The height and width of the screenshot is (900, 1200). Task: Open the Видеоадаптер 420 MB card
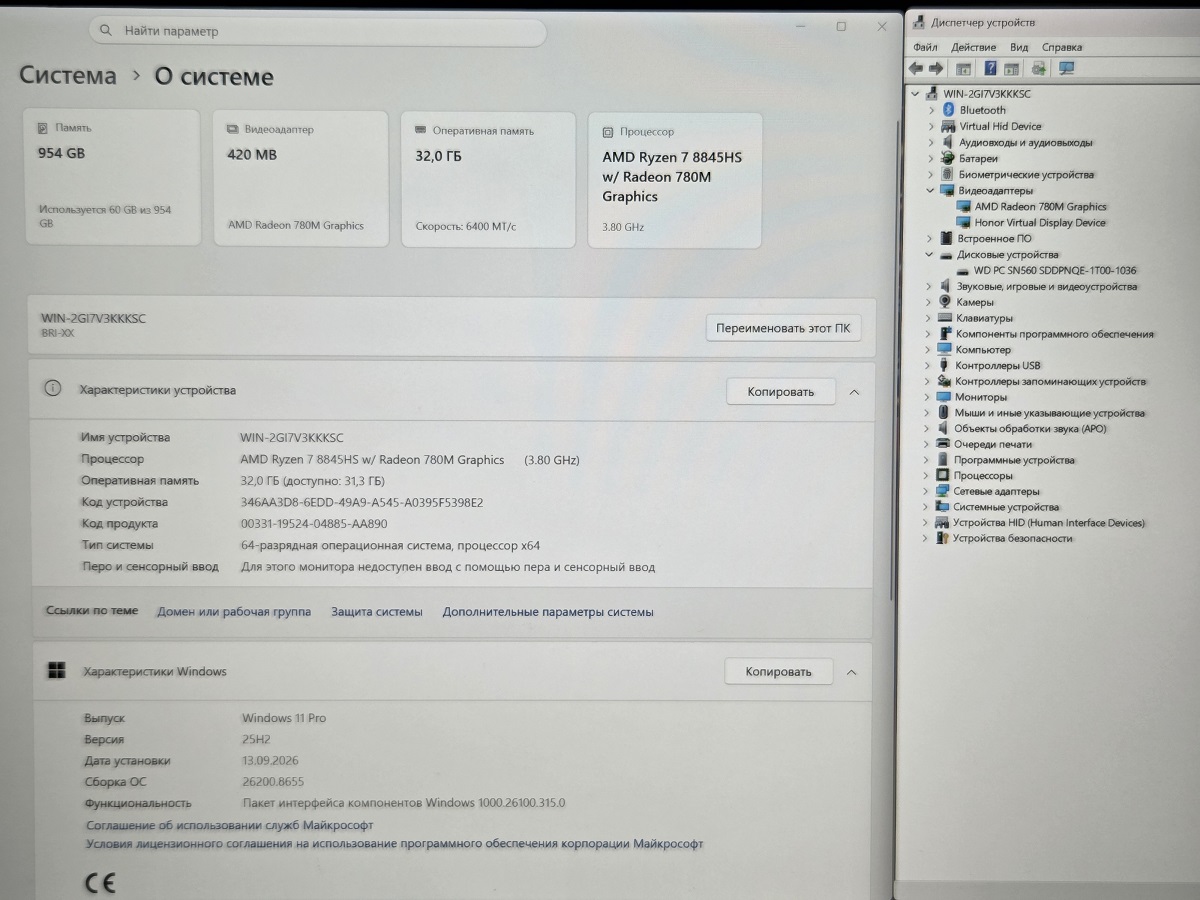301,179
